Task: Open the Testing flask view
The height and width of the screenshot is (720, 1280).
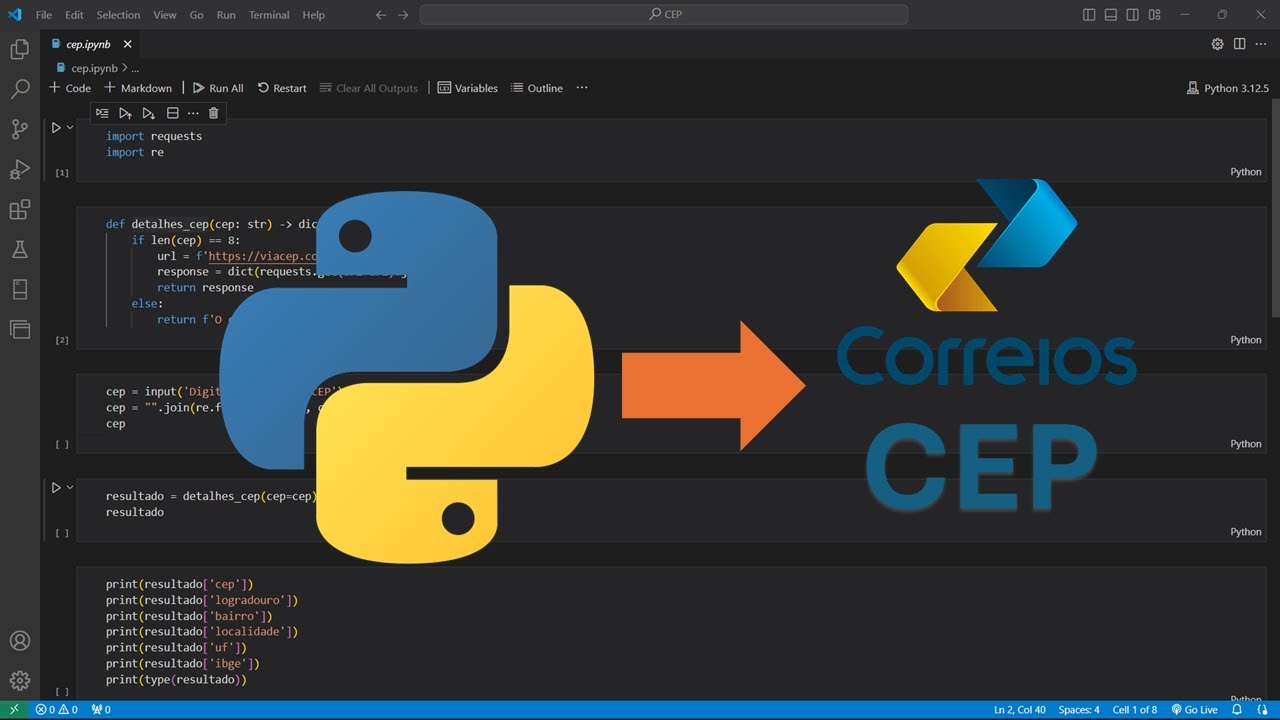Action: pos(19,249)
